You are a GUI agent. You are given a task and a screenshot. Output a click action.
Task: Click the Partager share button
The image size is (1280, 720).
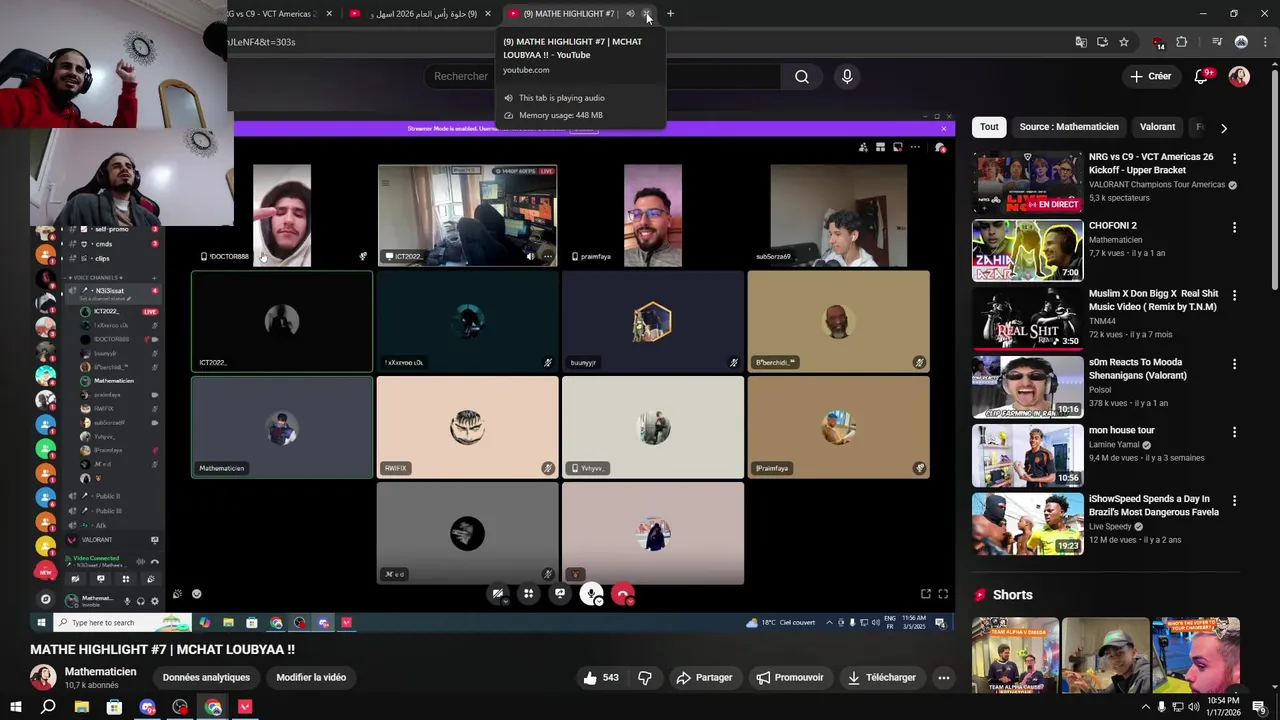[704, 678]
